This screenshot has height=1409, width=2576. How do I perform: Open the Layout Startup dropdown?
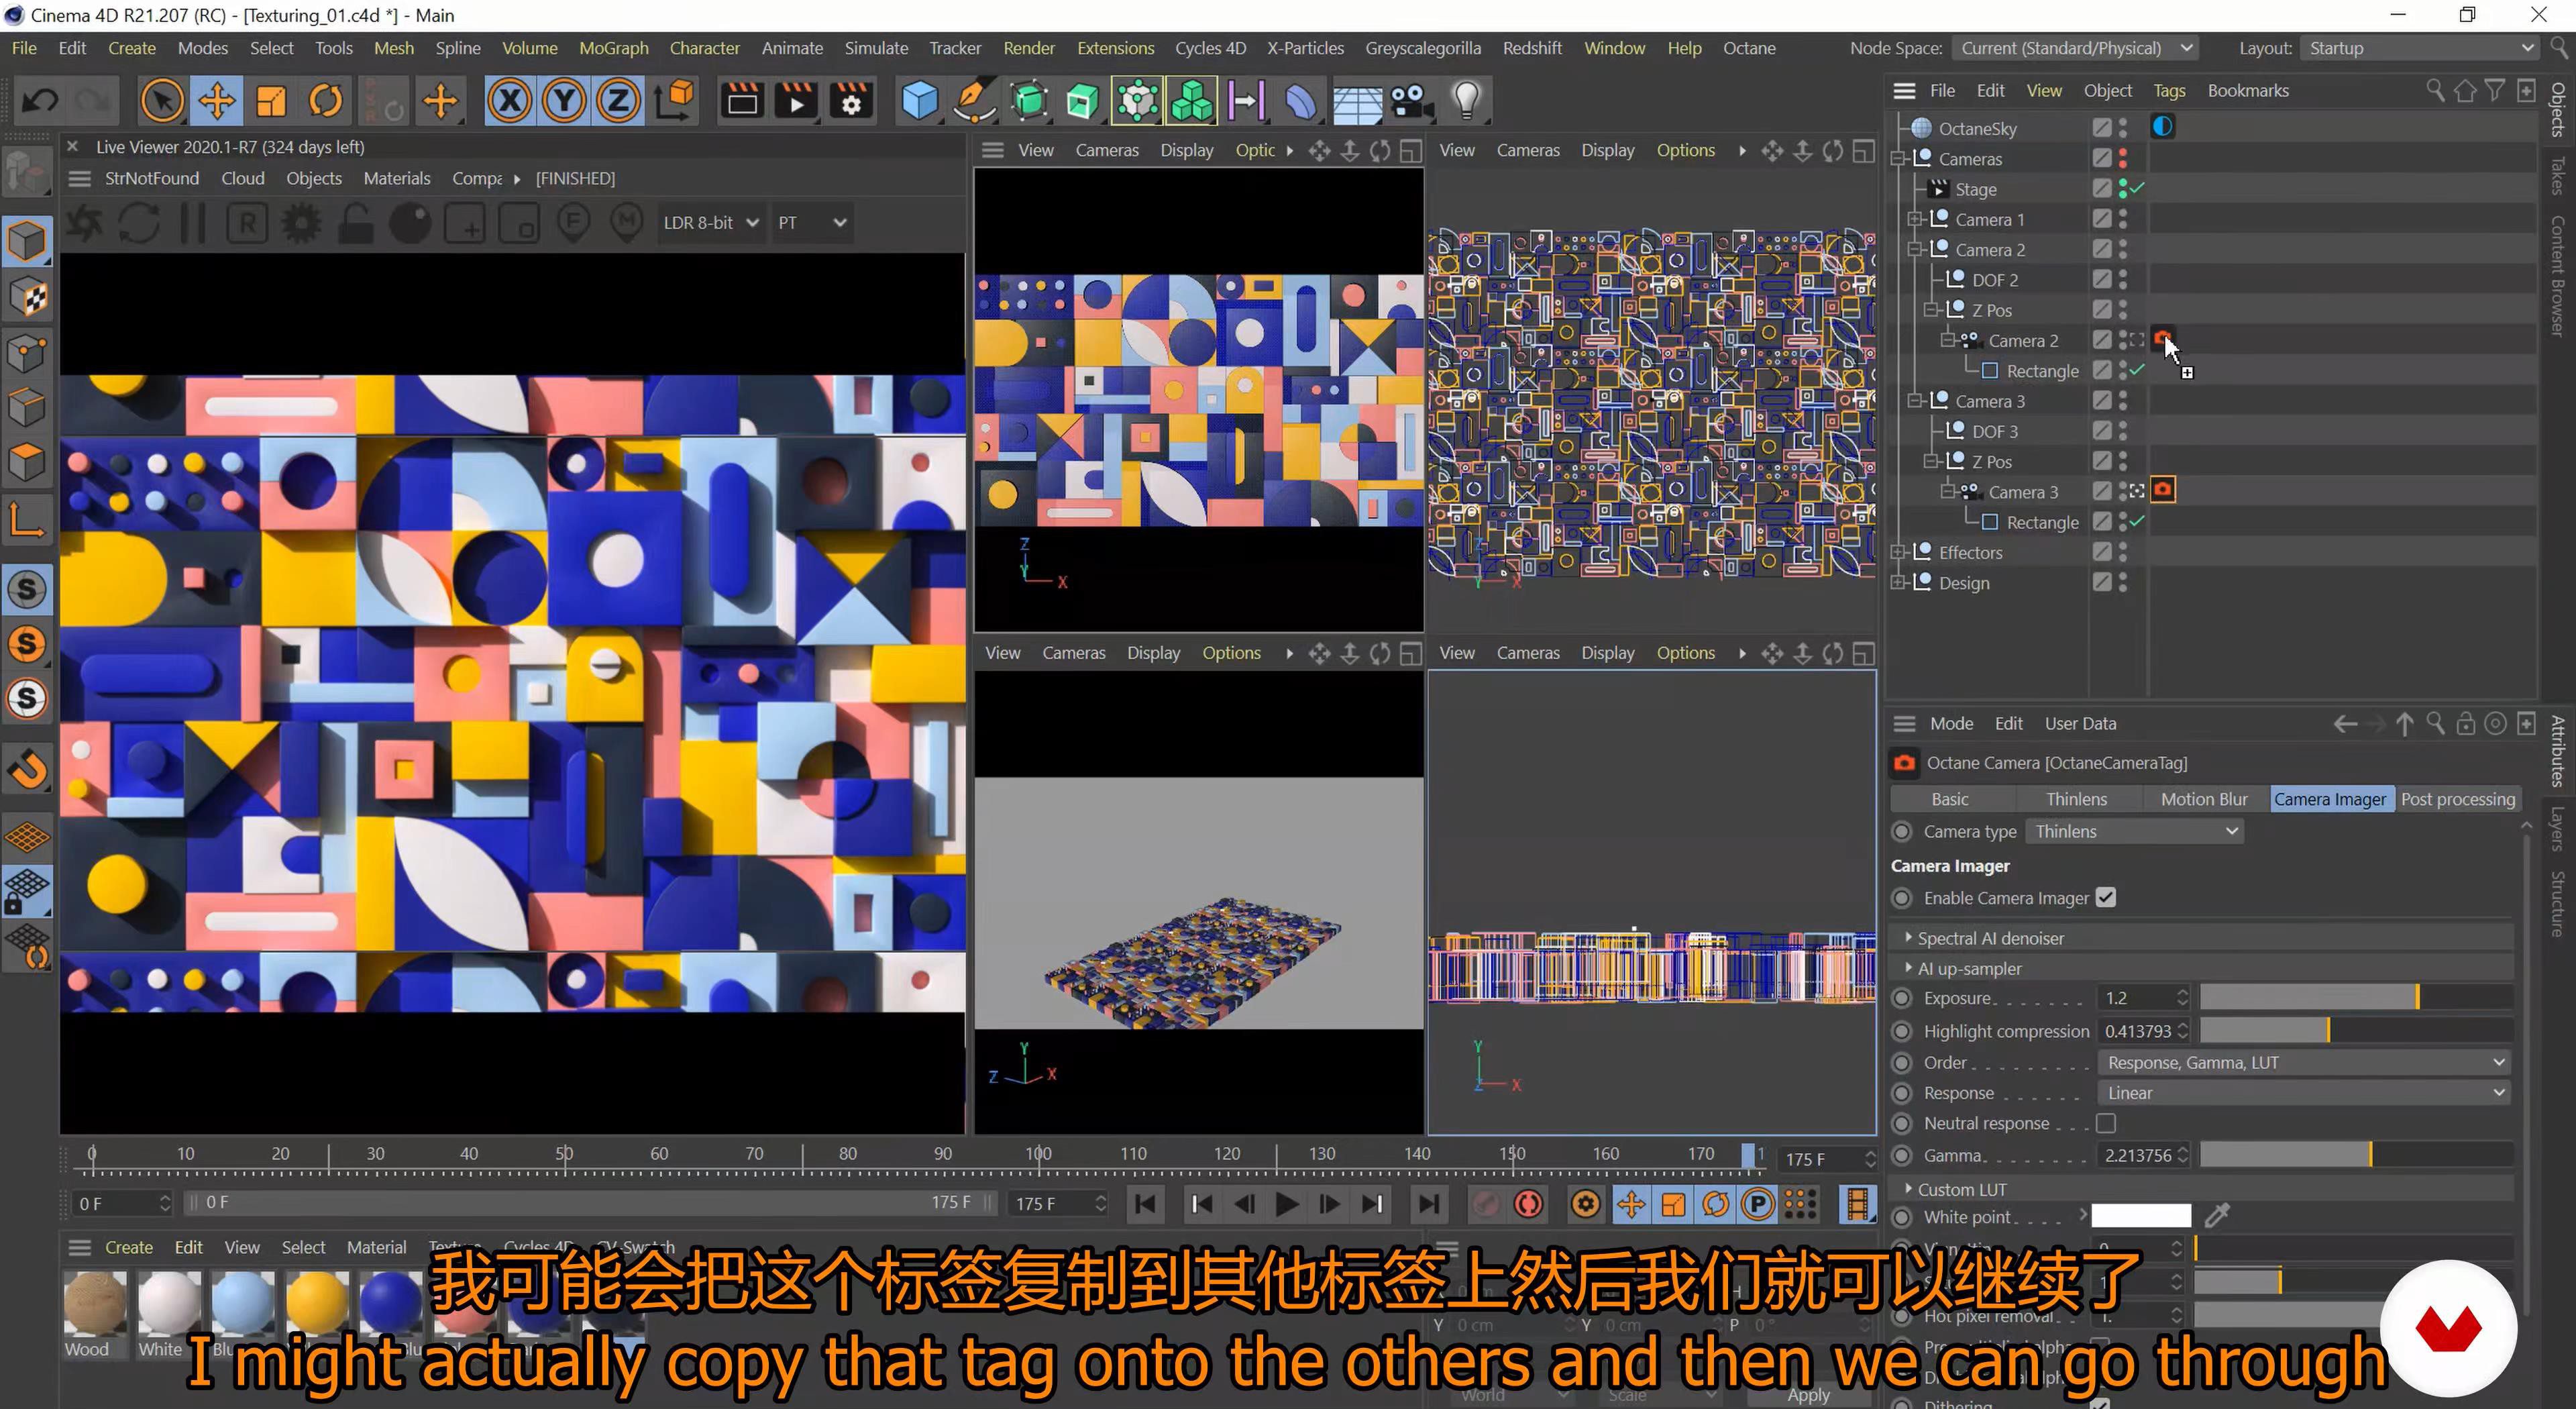point(2419,48)
